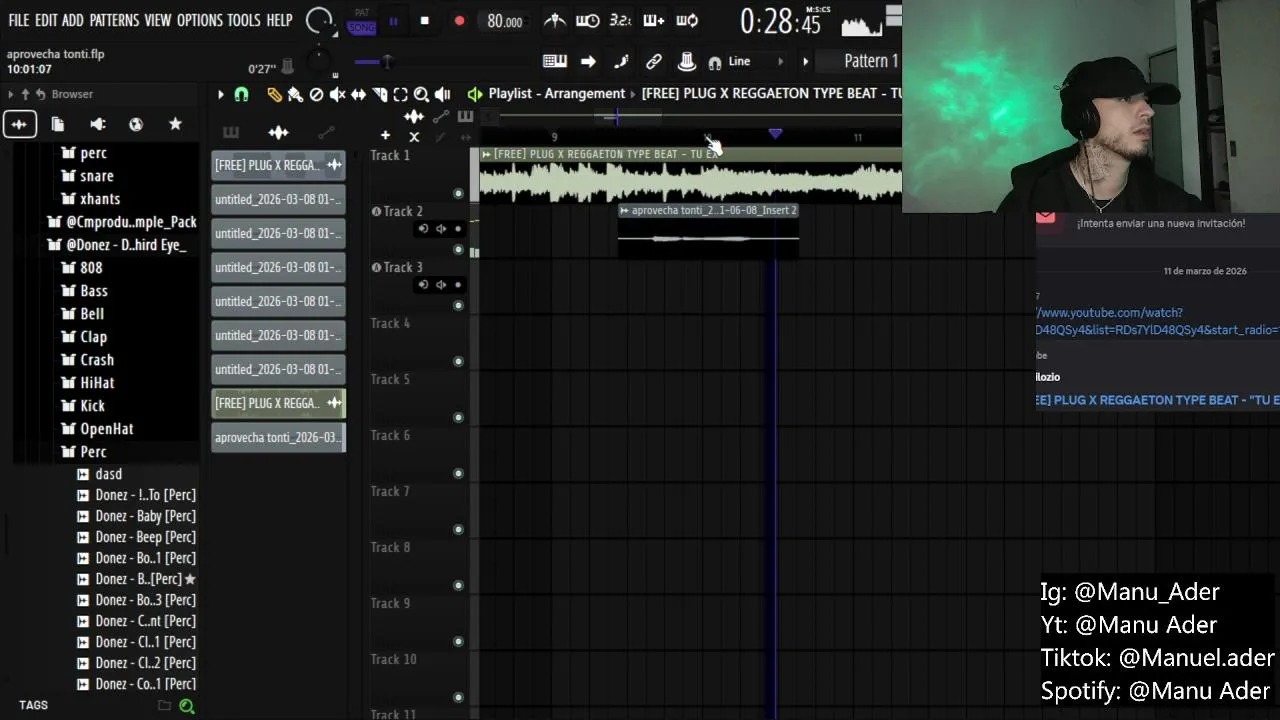Select sample Donez - Beep [Perc]

pos(136,537)
